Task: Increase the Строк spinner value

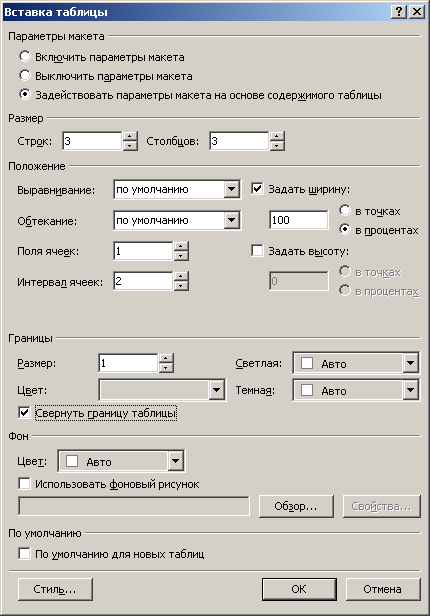Action: (x=130, y=136)
